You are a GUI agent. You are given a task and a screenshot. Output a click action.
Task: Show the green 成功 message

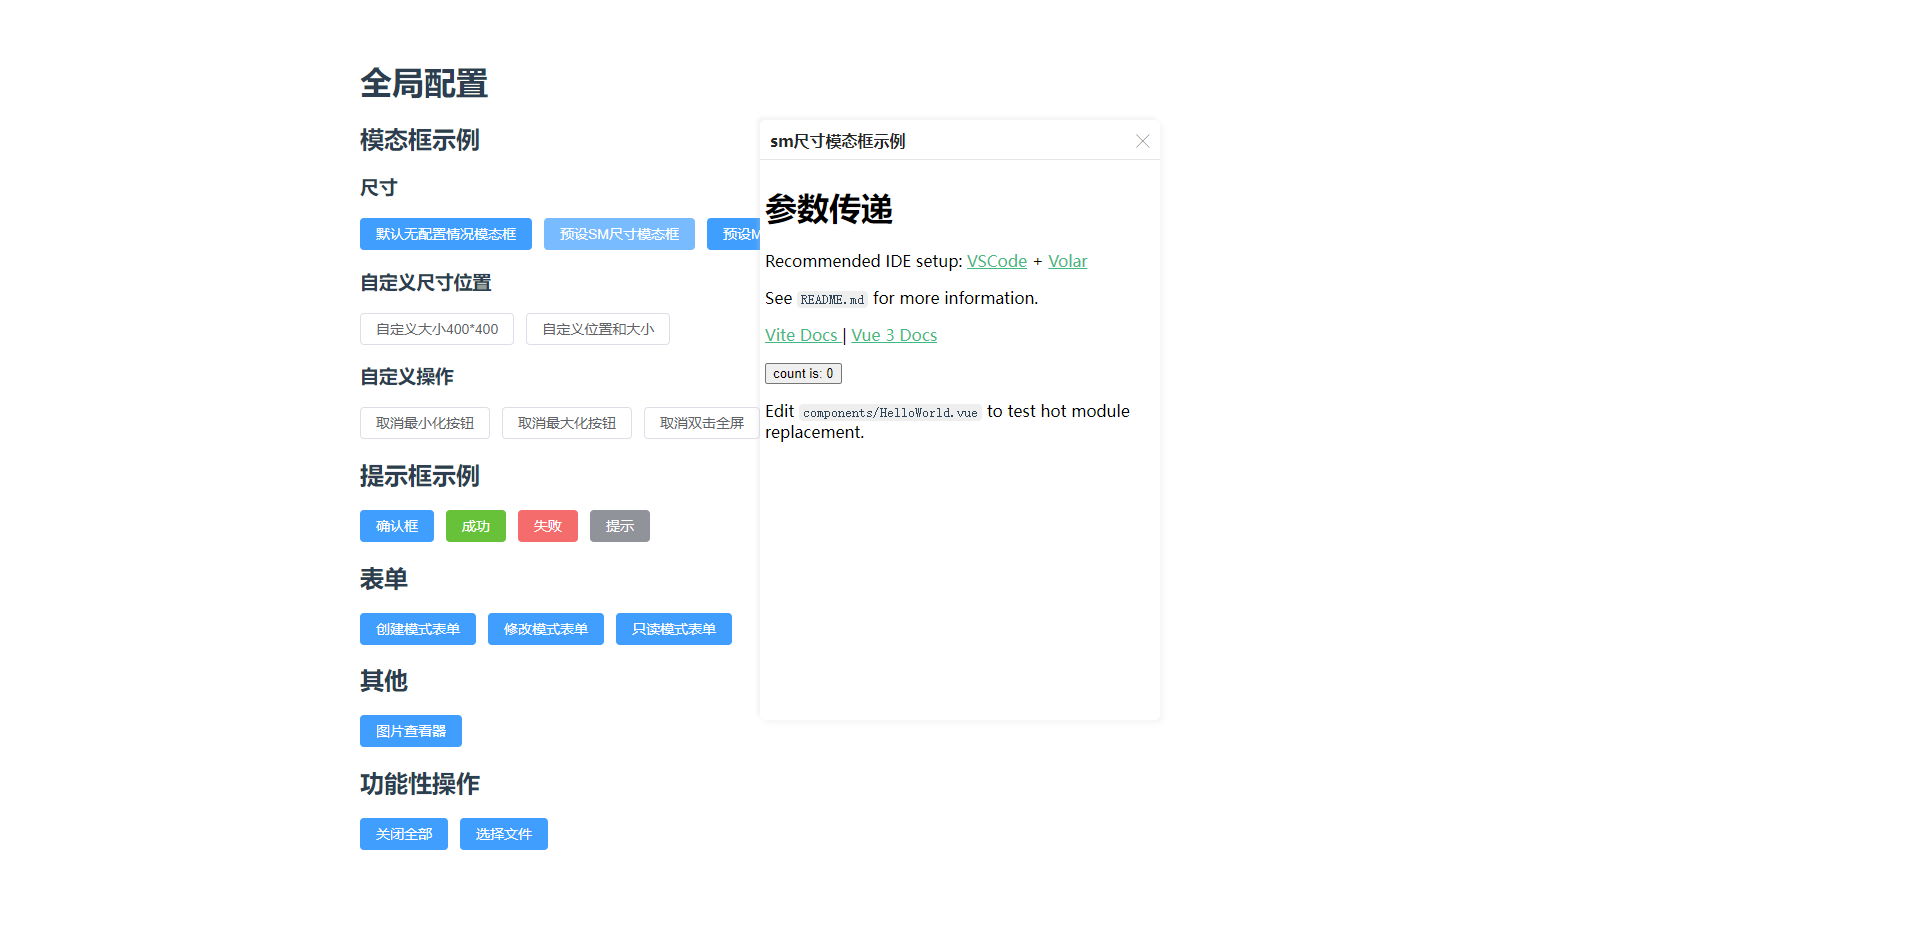pyautogui.click(x=476, y=526)
